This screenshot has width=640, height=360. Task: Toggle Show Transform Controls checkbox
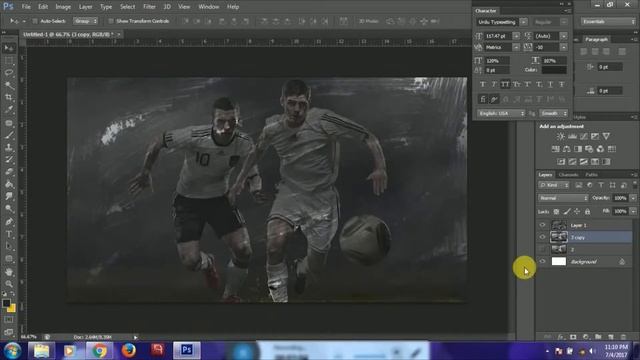pyautogui.click(x=111, y=21)
